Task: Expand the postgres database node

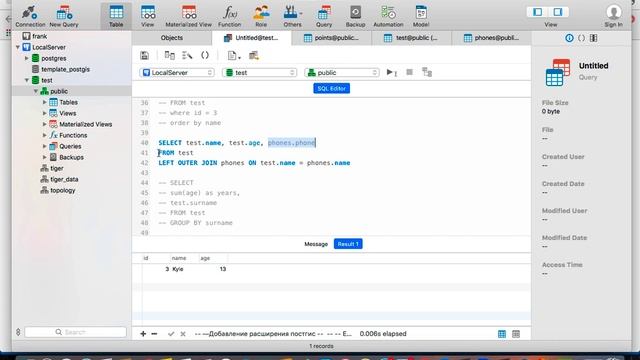Action: (x=27, y=58)
